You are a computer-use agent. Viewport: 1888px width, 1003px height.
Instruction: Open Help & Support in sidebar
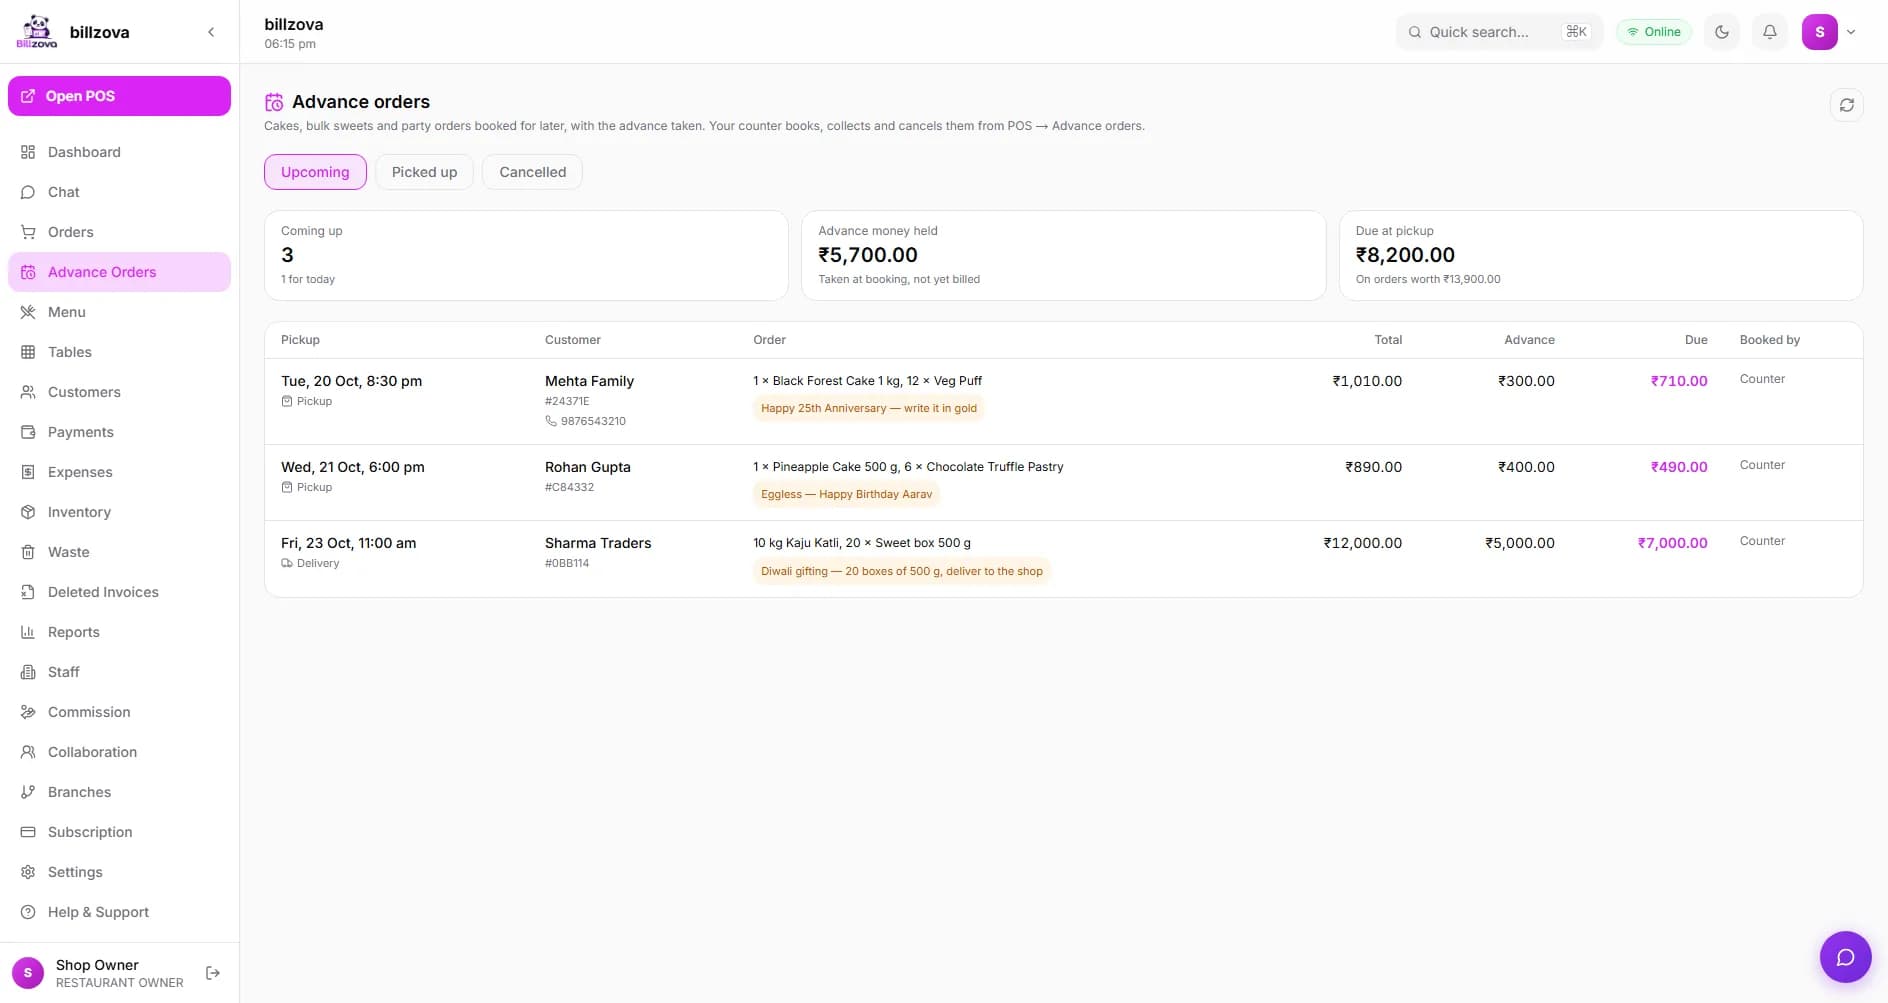[x=119, y=912]
